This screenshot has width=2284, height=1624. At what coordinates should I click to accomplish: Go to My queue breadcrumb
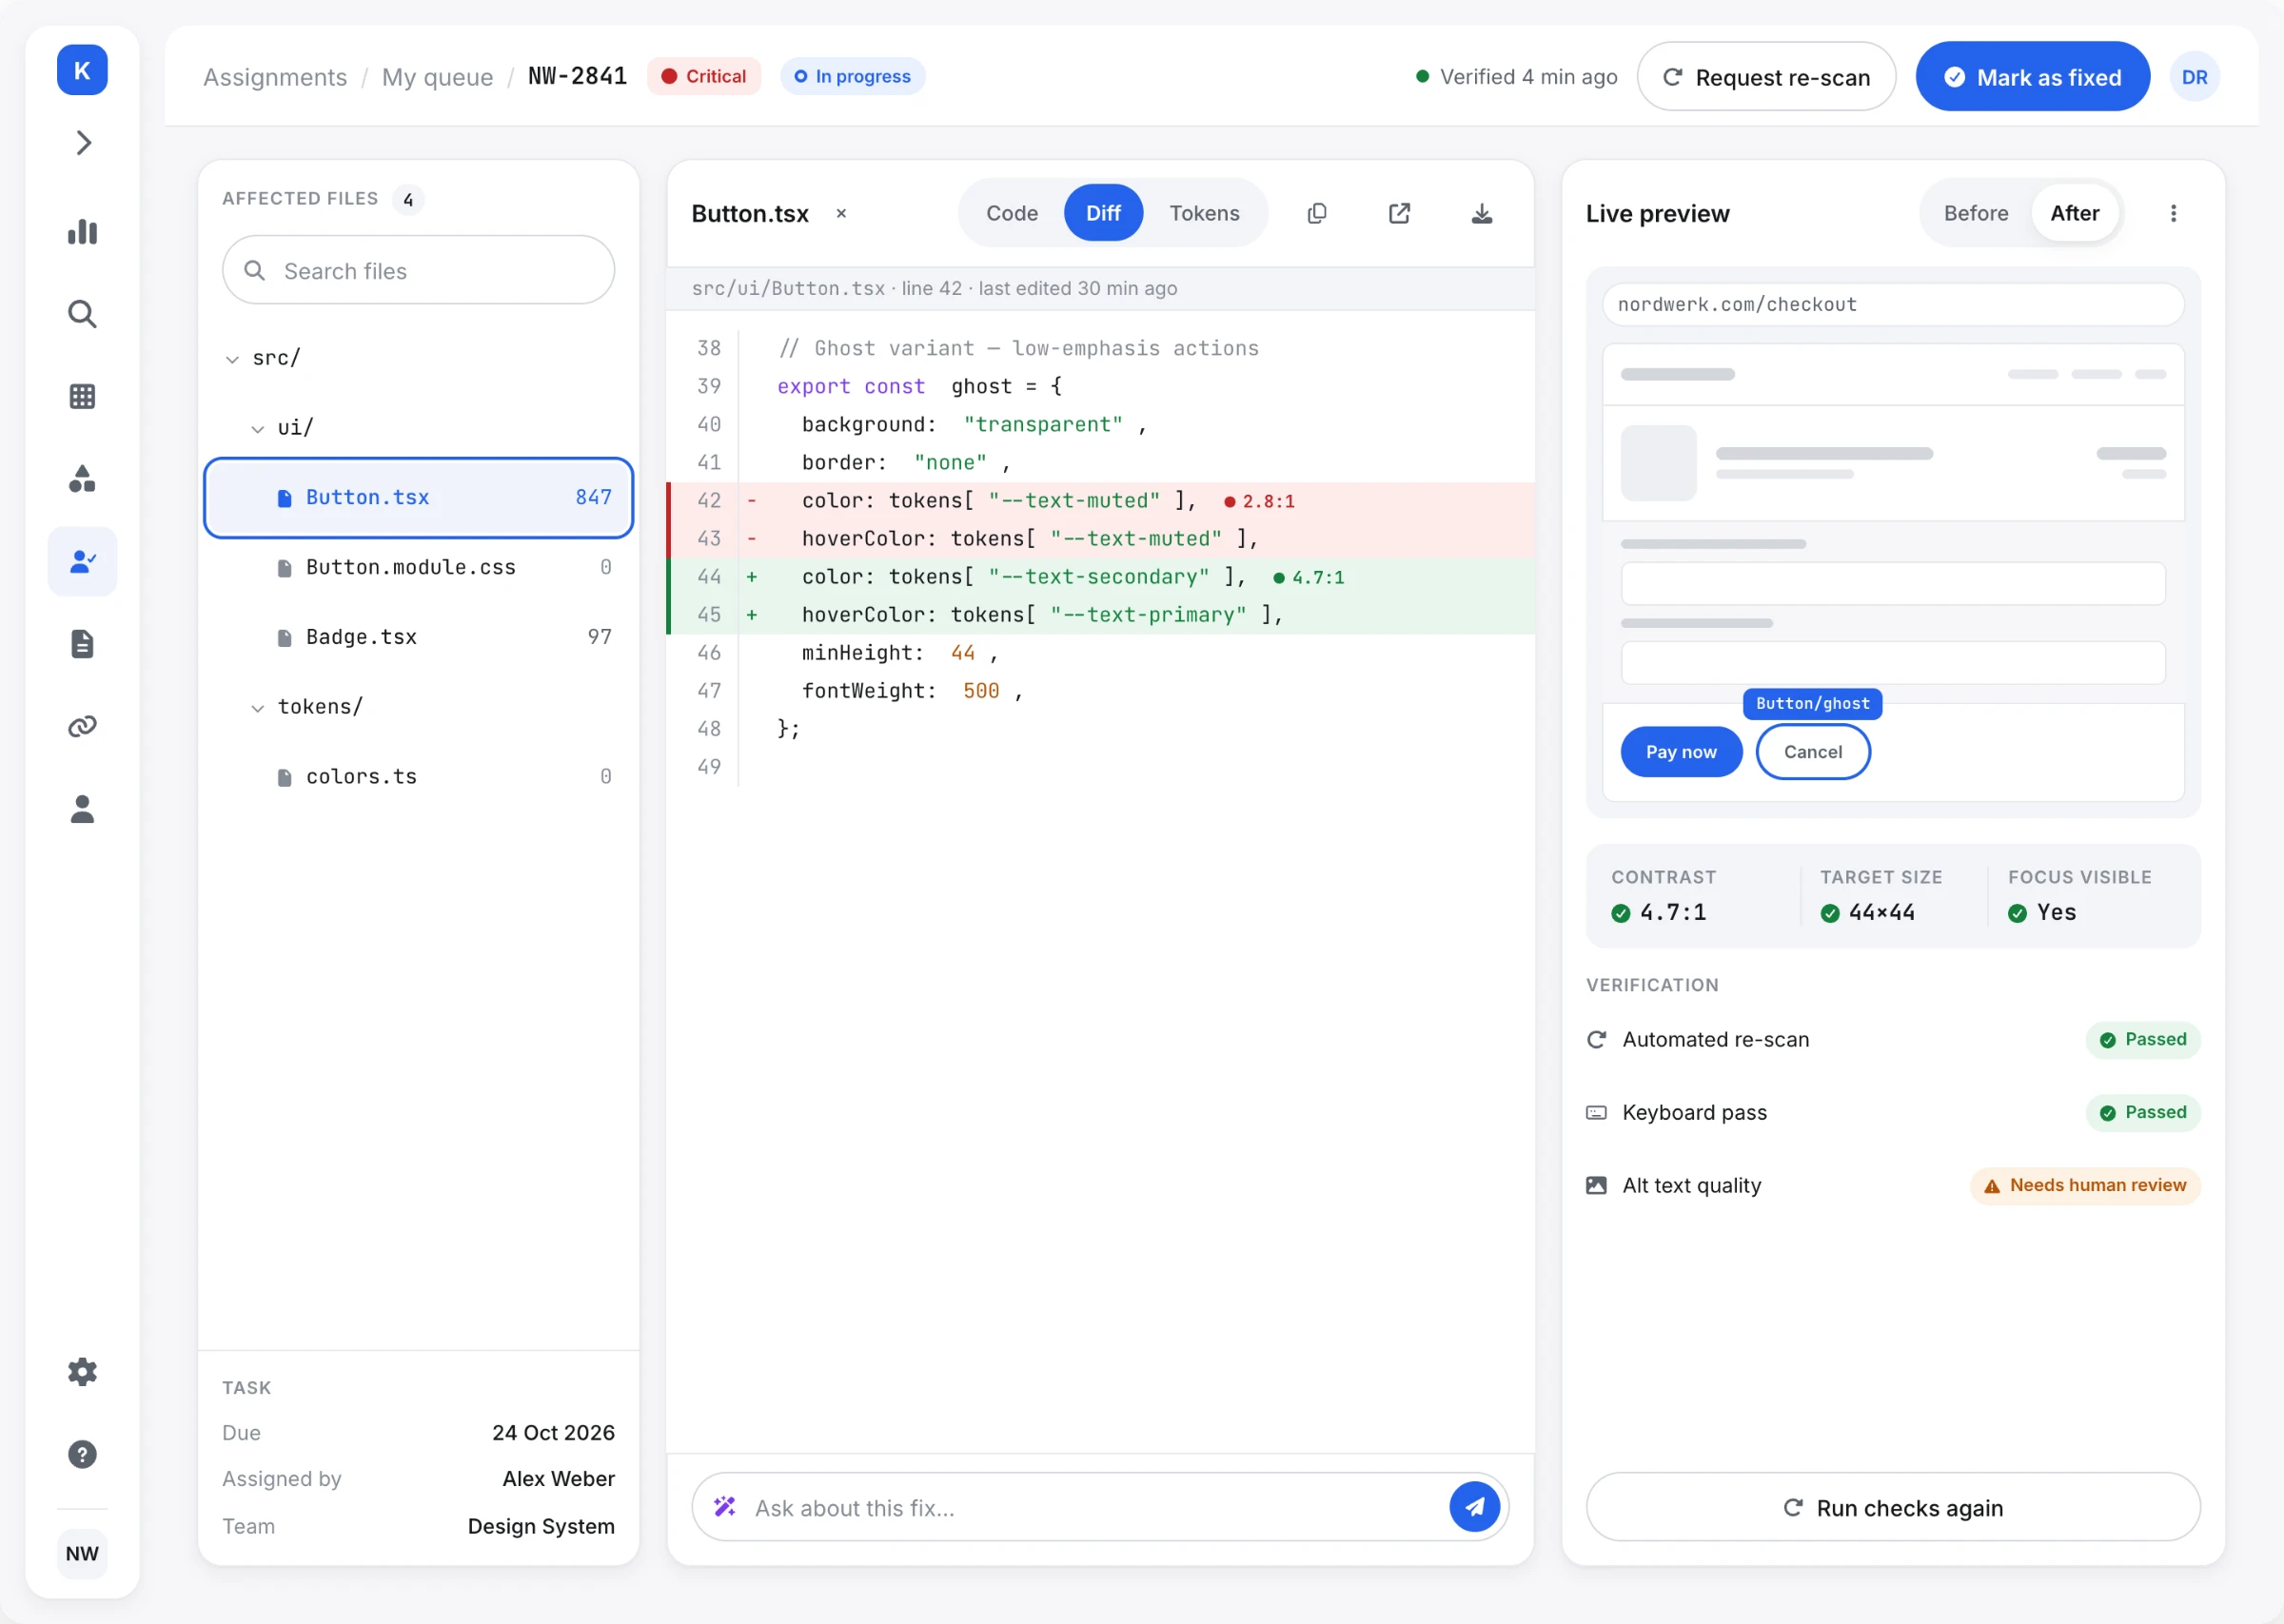coord(437,77)
